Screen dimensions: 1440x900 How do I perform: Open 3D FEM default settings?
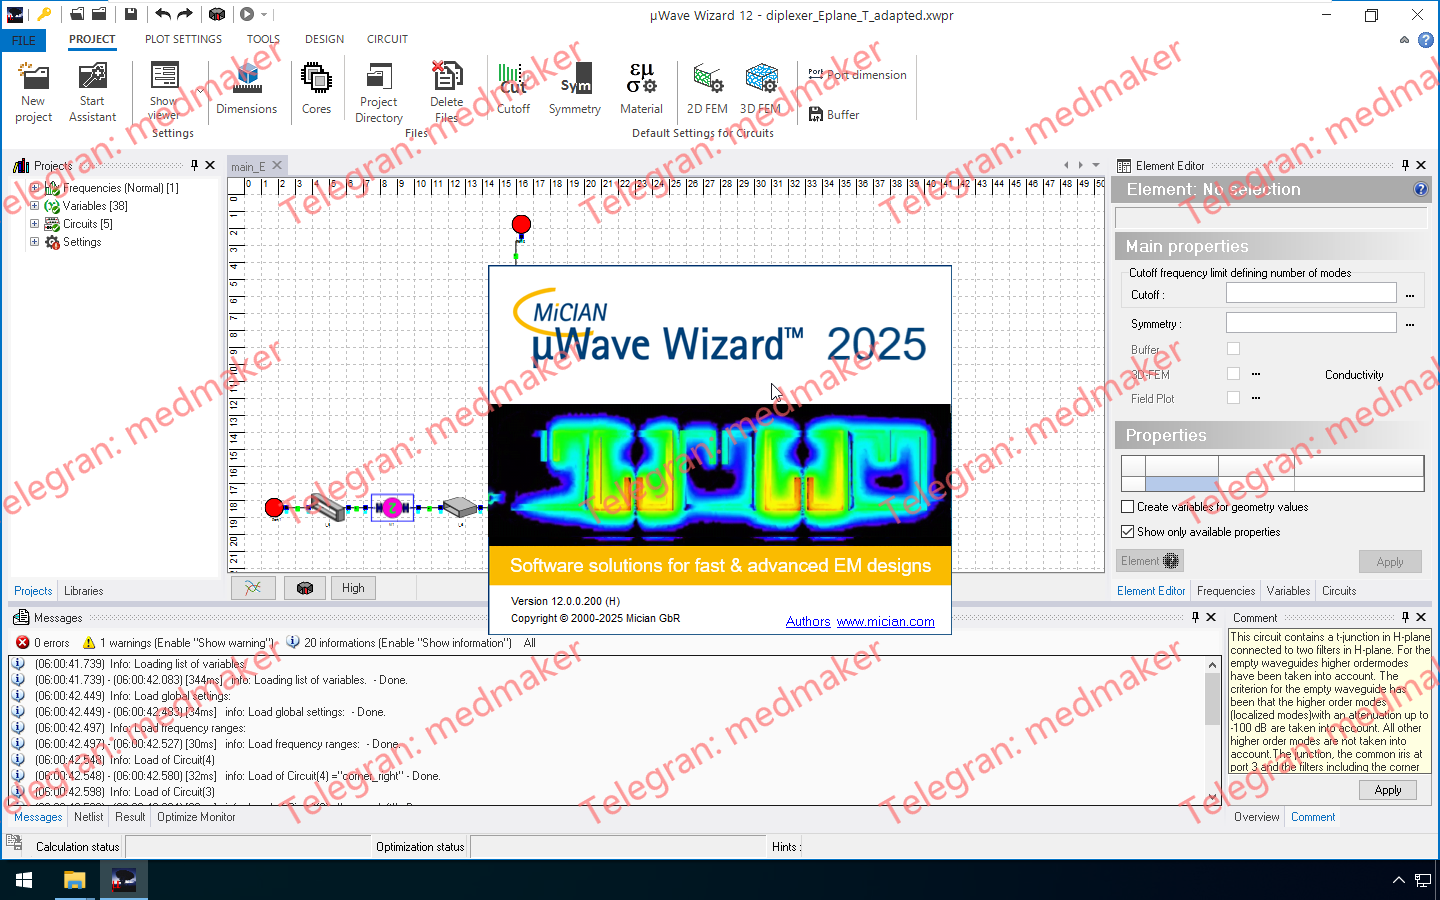(x=760, y=88)
